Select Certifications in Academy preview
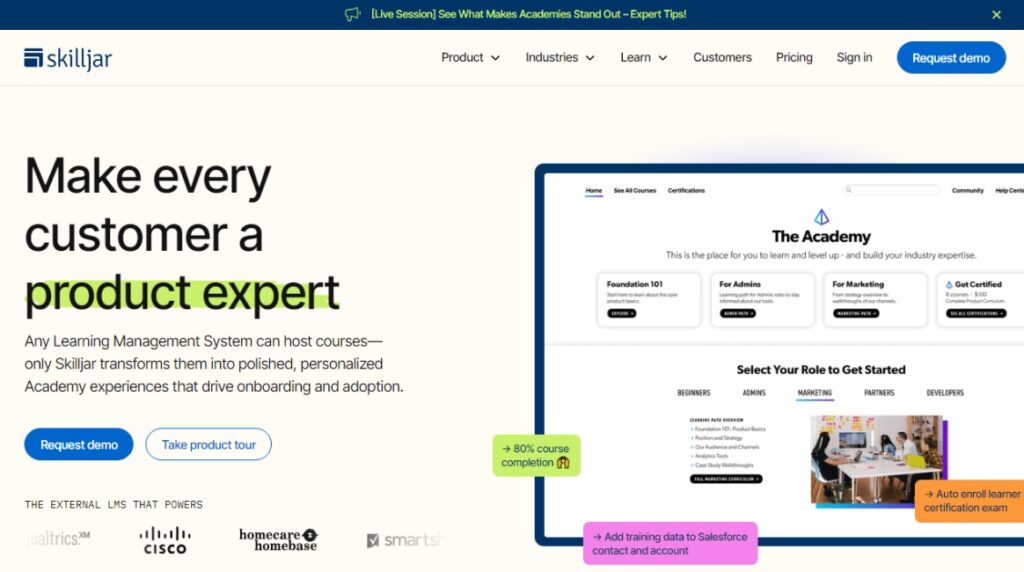The height and width of the screenshot is (572, 1024). tap(686, 191)
